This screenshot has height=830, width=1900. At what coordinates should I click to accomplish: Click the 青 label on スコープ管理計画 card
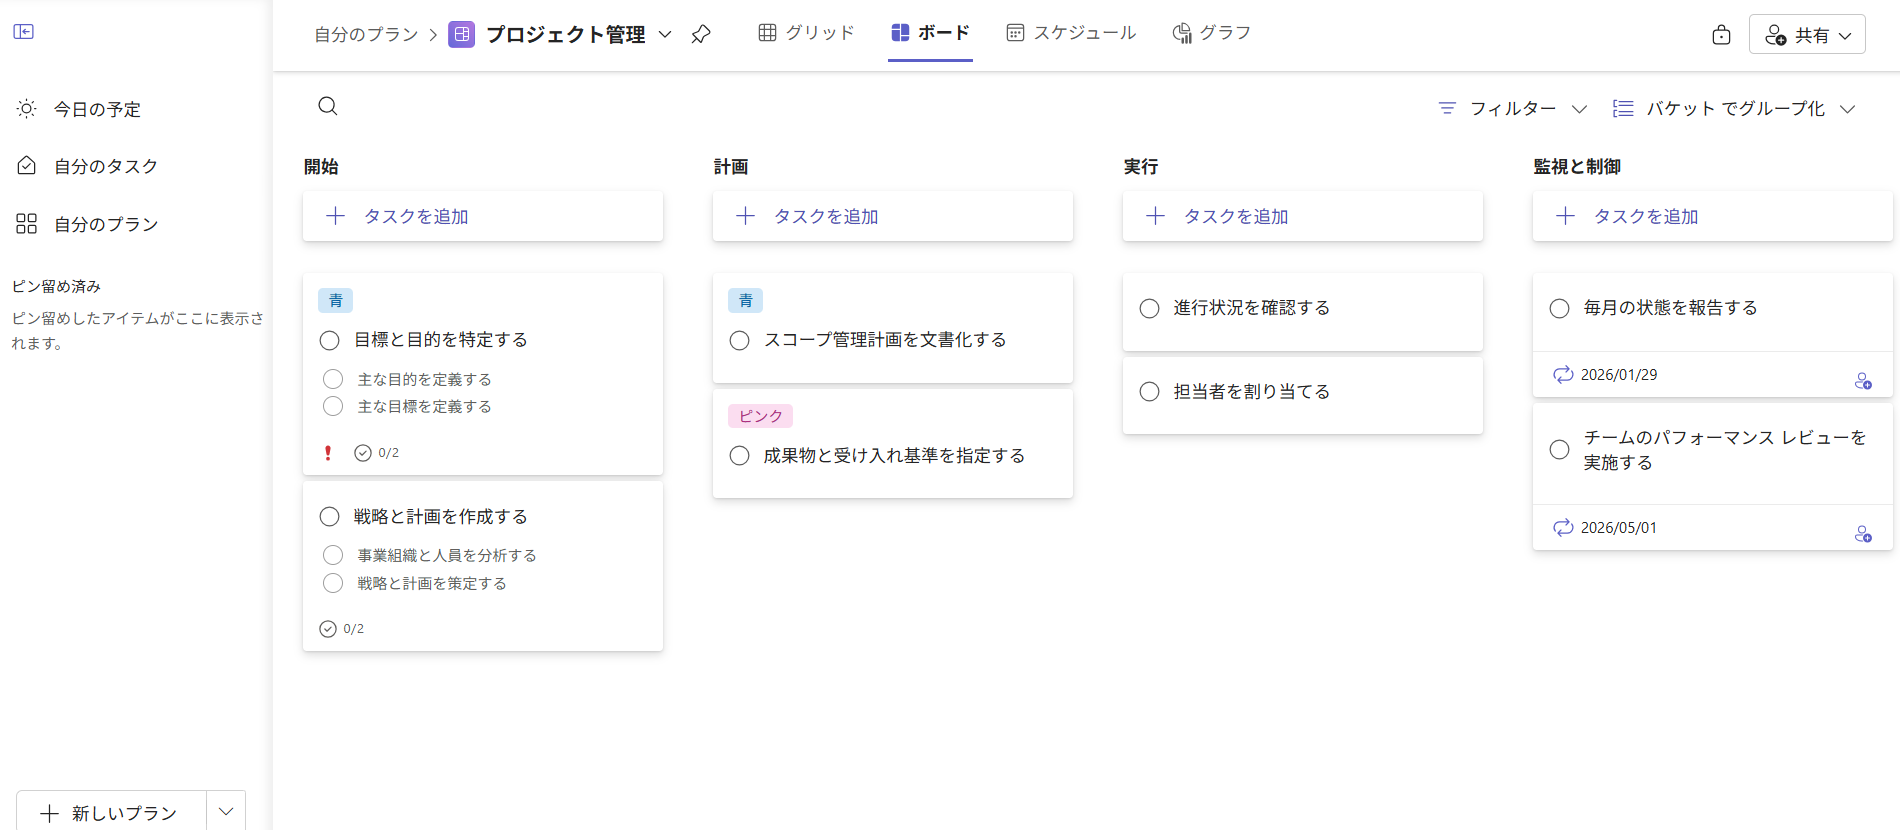tap(746, 300)
